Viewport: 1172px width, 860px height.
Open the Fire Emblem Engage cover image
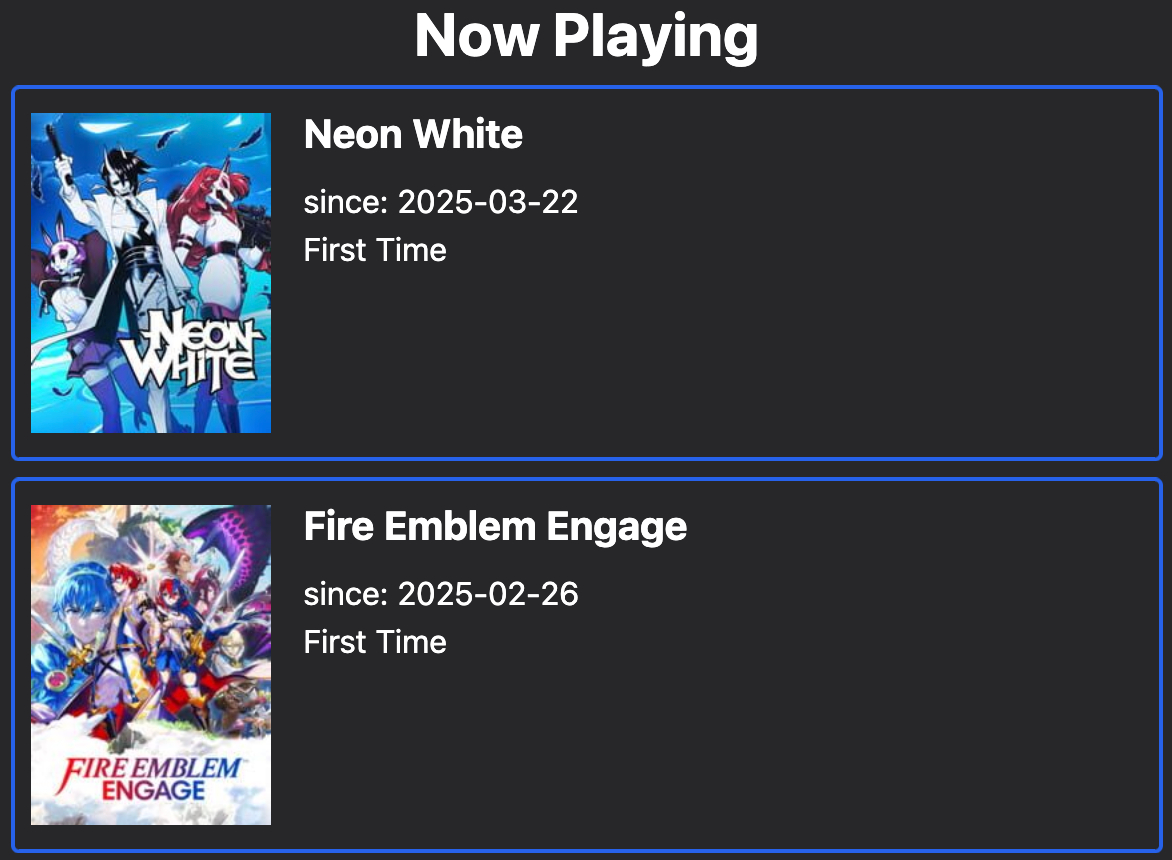point(150,664)
